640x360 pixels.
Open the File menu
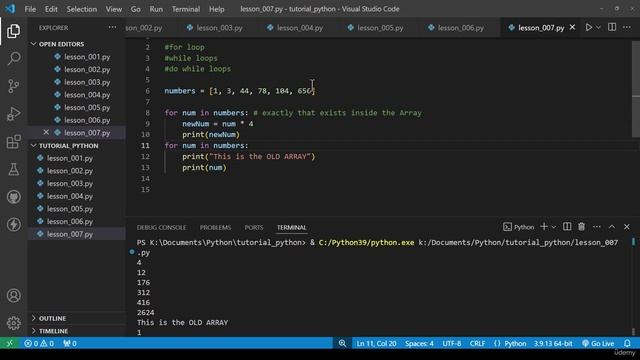(30, 9)
